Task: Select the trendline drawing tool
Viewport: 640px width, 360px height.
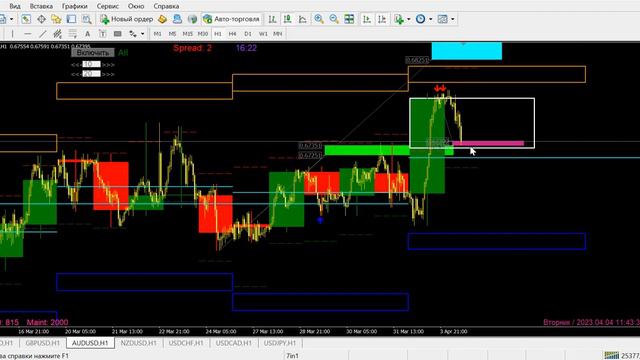Action: coord(42,34)
